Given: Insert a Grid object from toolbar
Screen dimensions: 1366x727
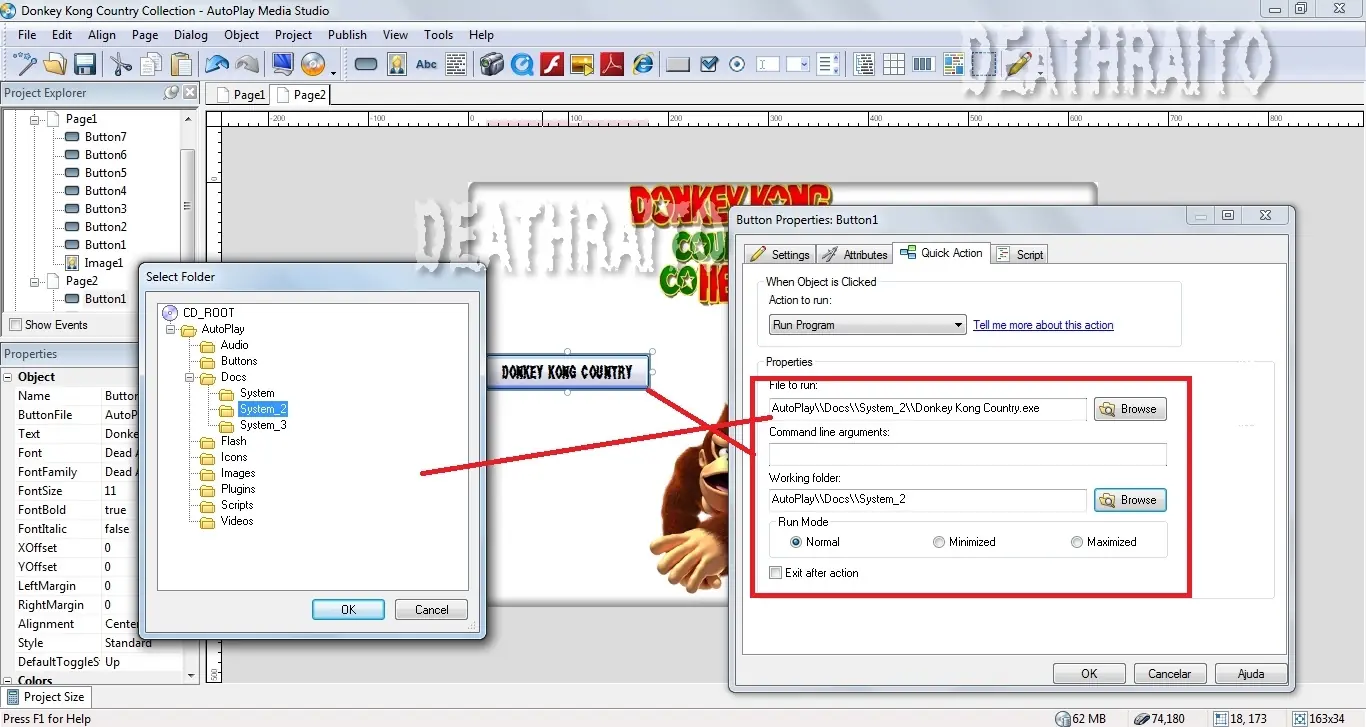Looking at the screenshot, I should click(x=894, y=65).
